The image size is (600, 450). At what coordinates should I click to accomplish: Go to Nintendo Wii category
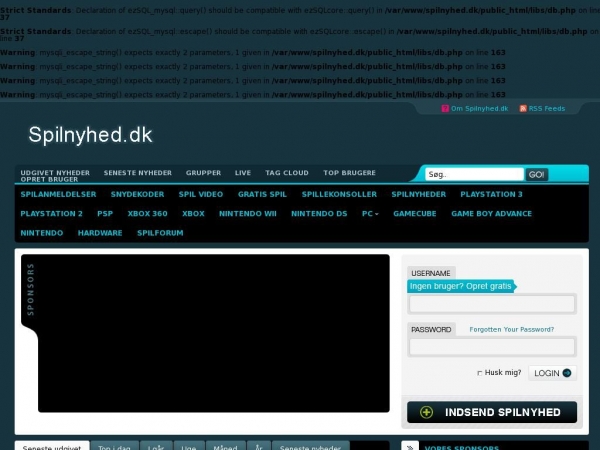click(248, 214)
